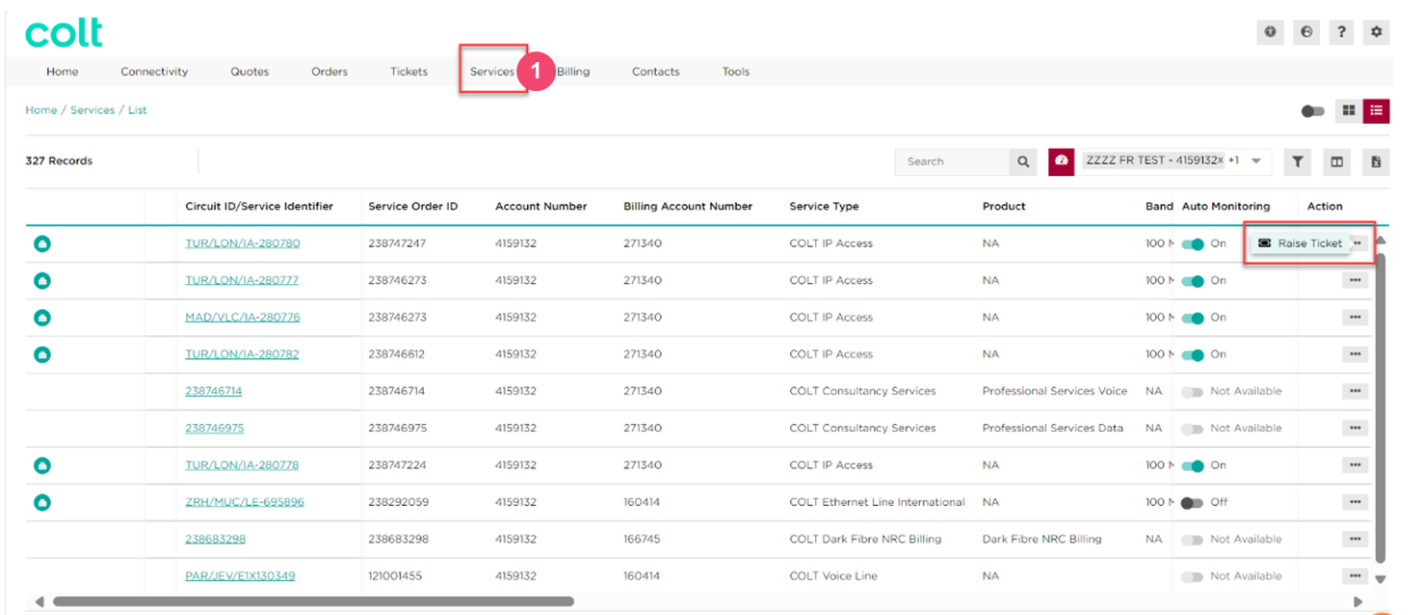Screen dimensions: 1409x615
Task: Open the globe language icon
Action: [1306, 32]
